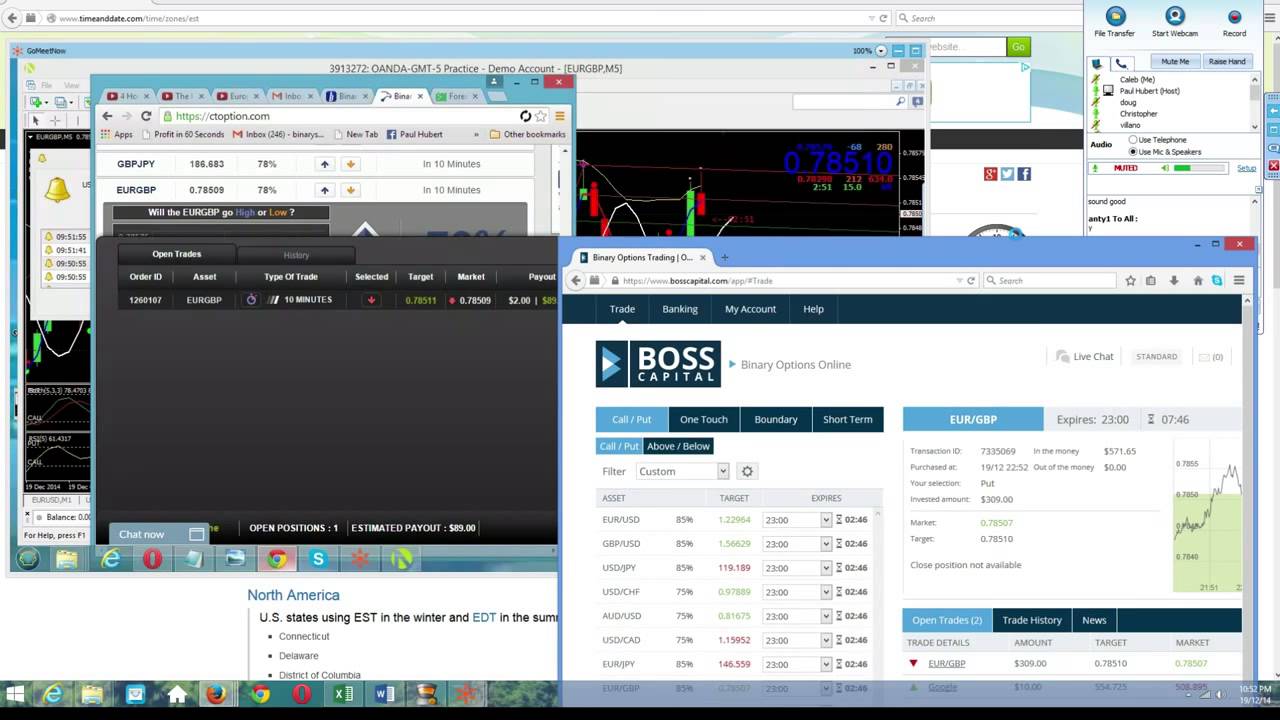
Task: Open the Other bookmarks folder
Action: 527,134
